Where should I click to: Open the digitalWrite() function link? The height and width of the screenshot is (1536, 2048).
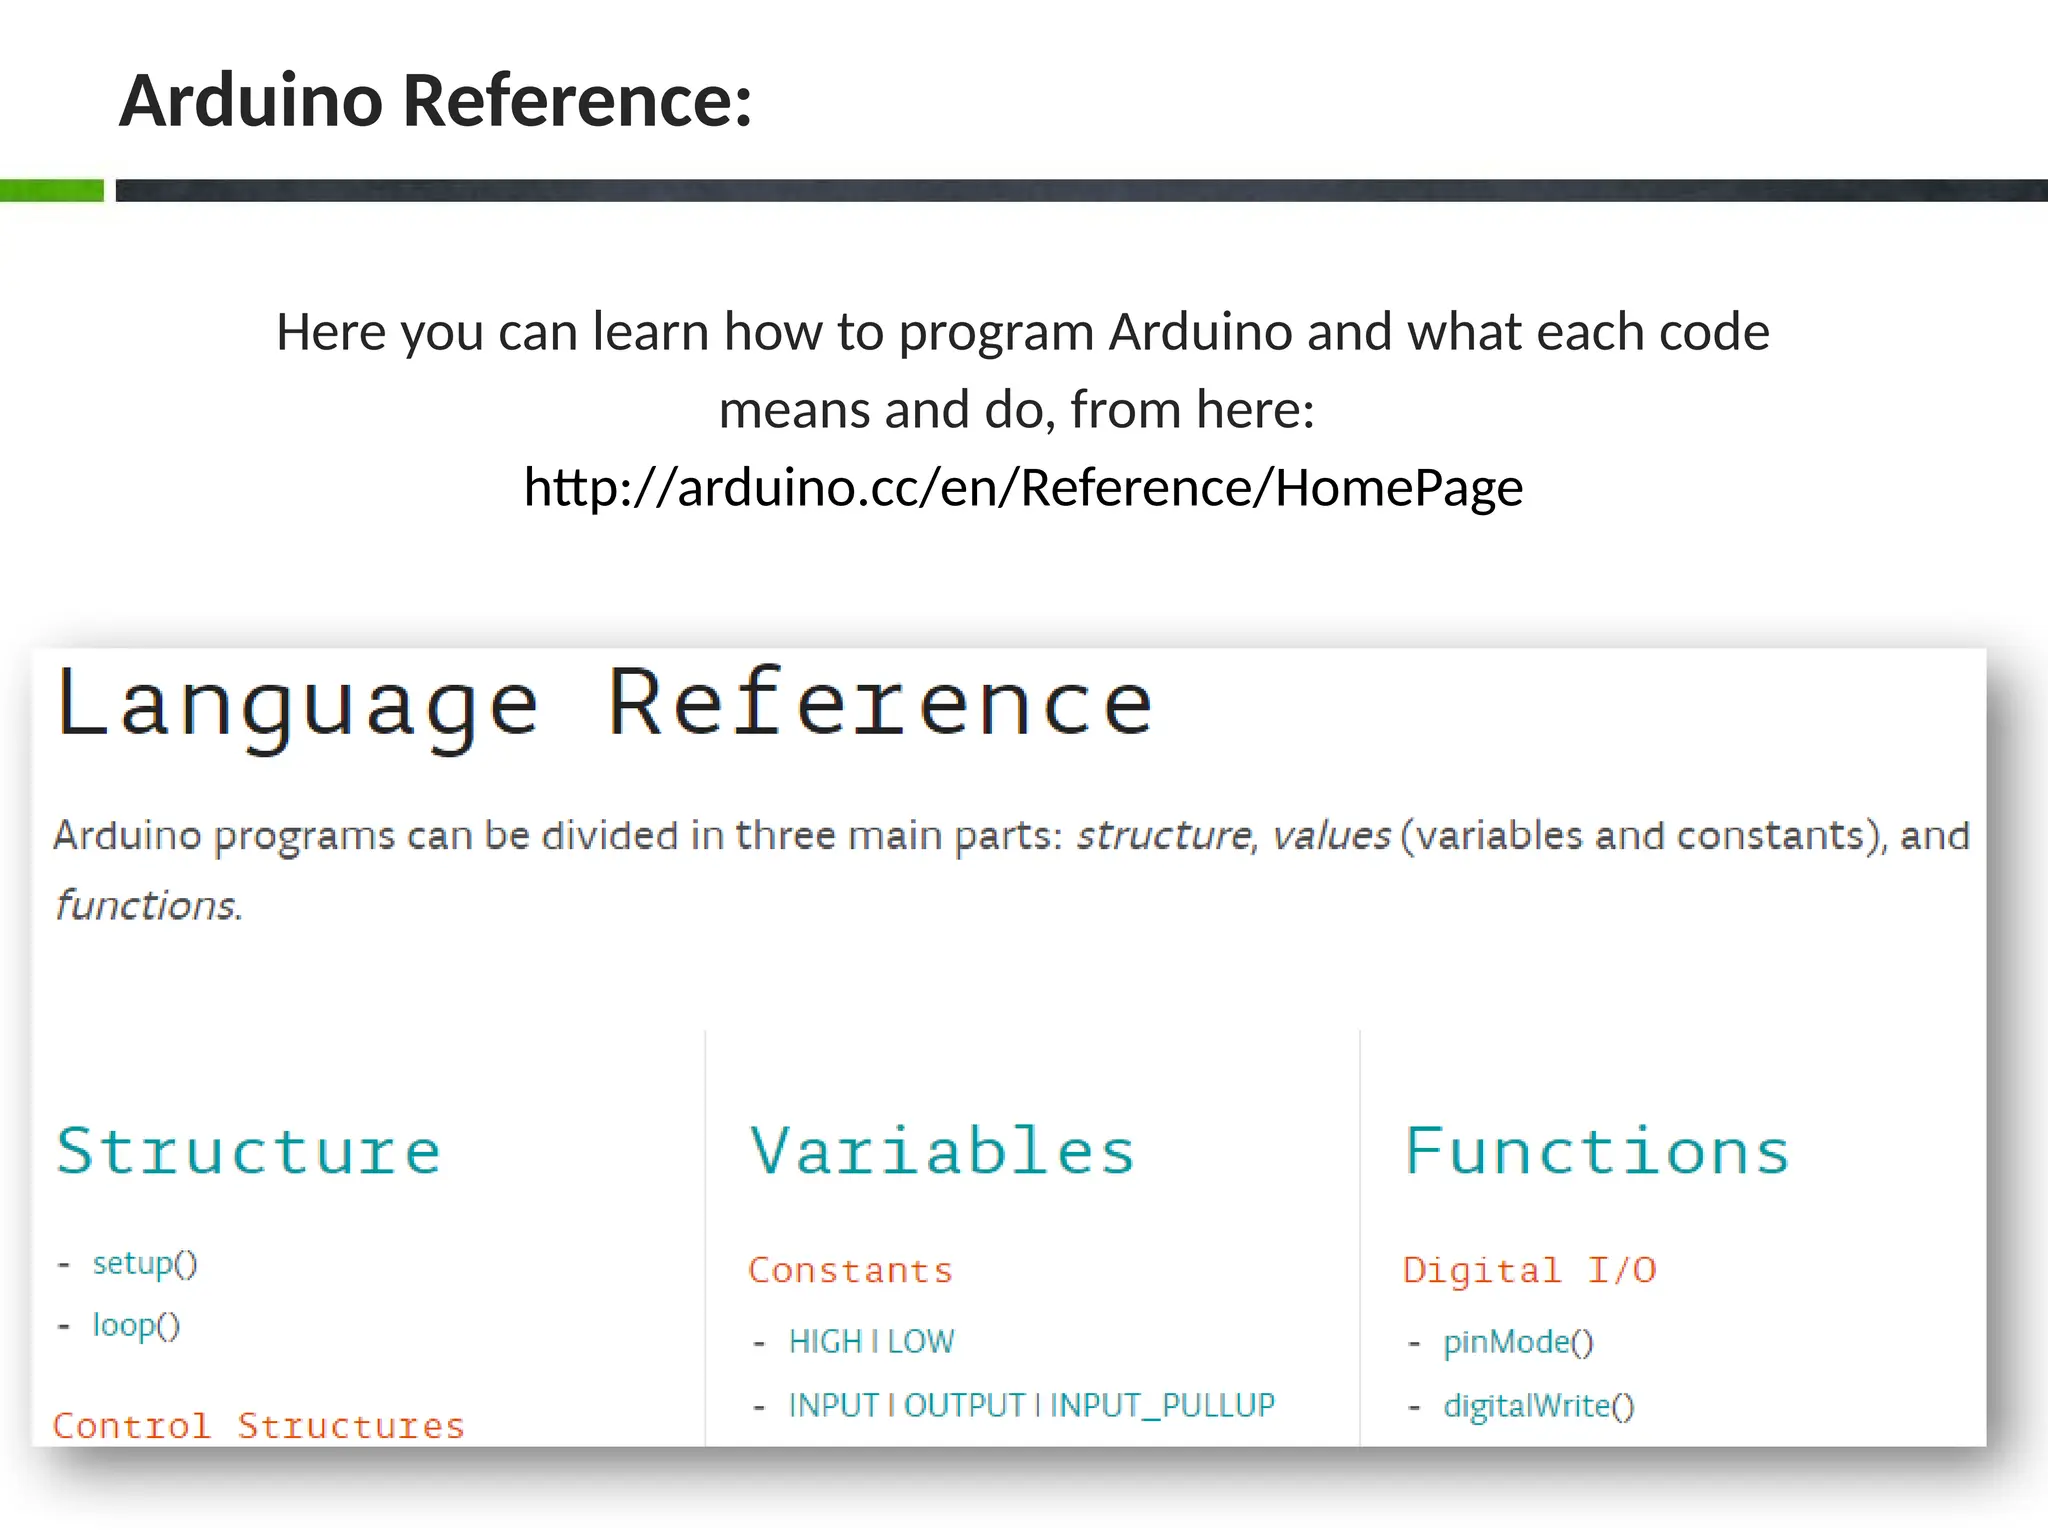click(1538, 1406)
